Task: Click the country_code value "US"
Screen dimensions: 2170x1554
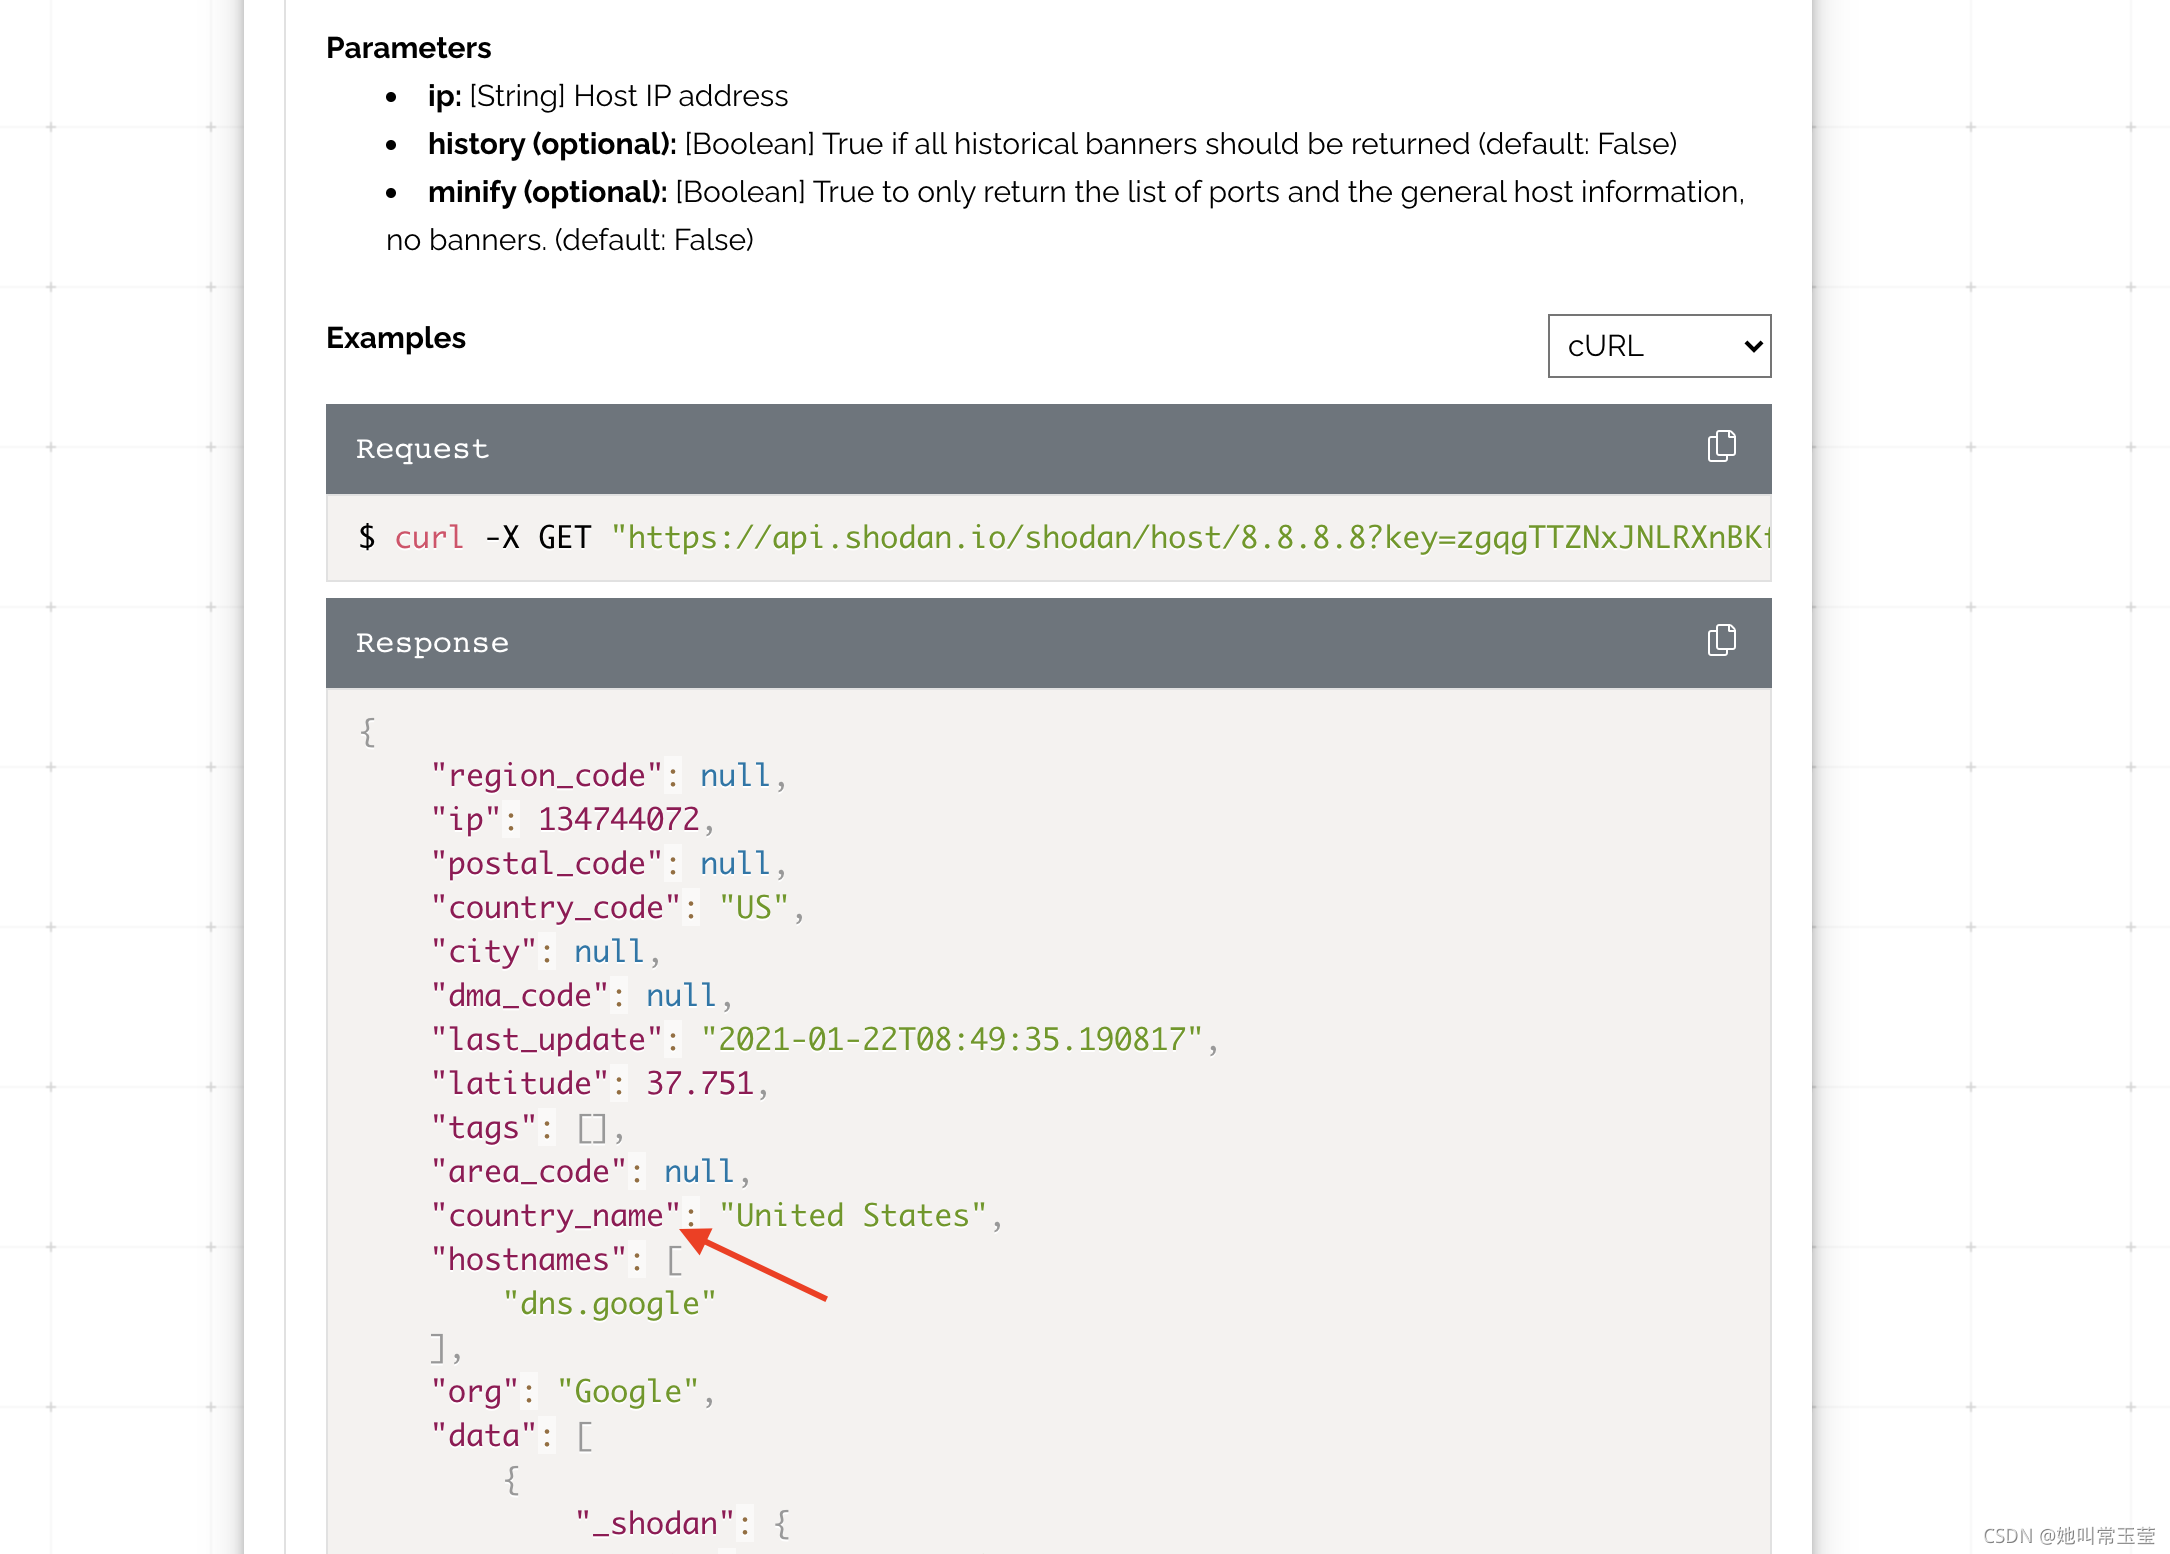Action: [754, 907]
